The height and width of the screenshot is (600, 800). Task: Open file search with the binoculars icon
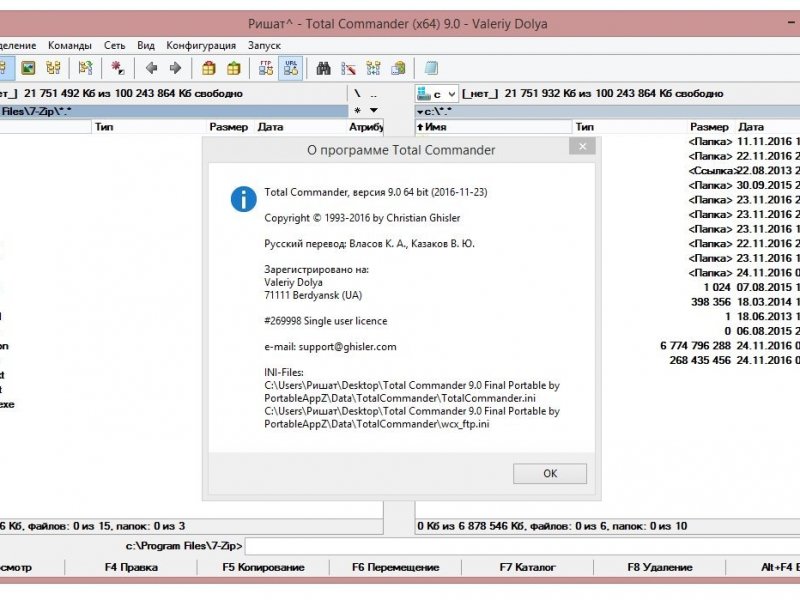tap(323, 68)
